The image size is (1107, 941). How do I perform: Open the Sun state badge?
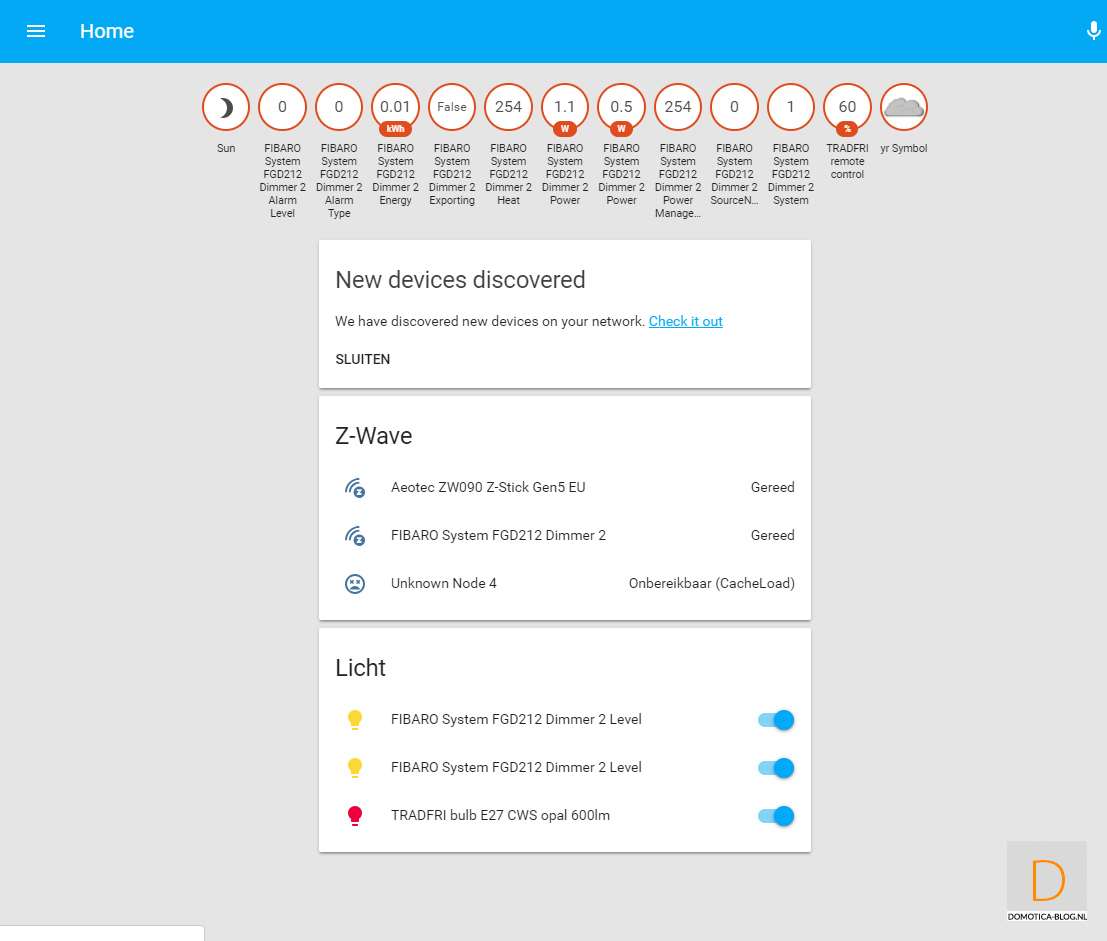[226, 107]
